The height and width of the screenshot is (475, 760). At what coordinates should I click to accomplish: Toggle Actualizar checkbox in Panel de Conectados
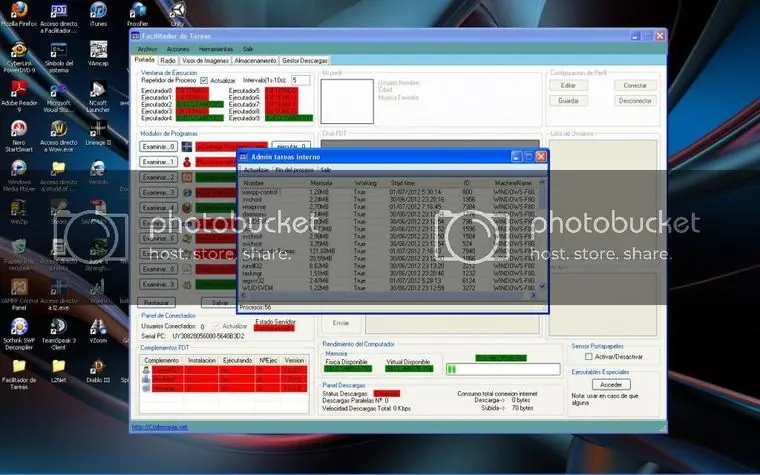pos(217,326)
